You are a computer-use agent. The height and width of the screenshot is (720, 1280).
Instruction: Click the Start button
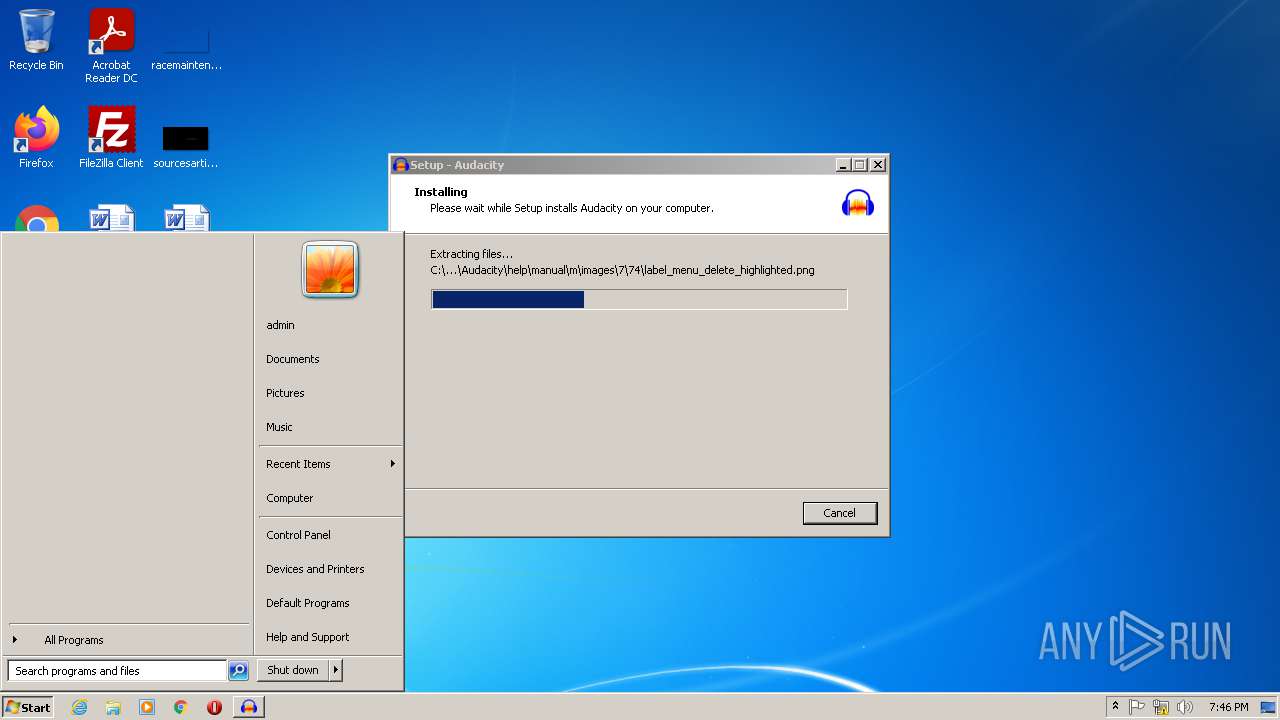point(28,707)
